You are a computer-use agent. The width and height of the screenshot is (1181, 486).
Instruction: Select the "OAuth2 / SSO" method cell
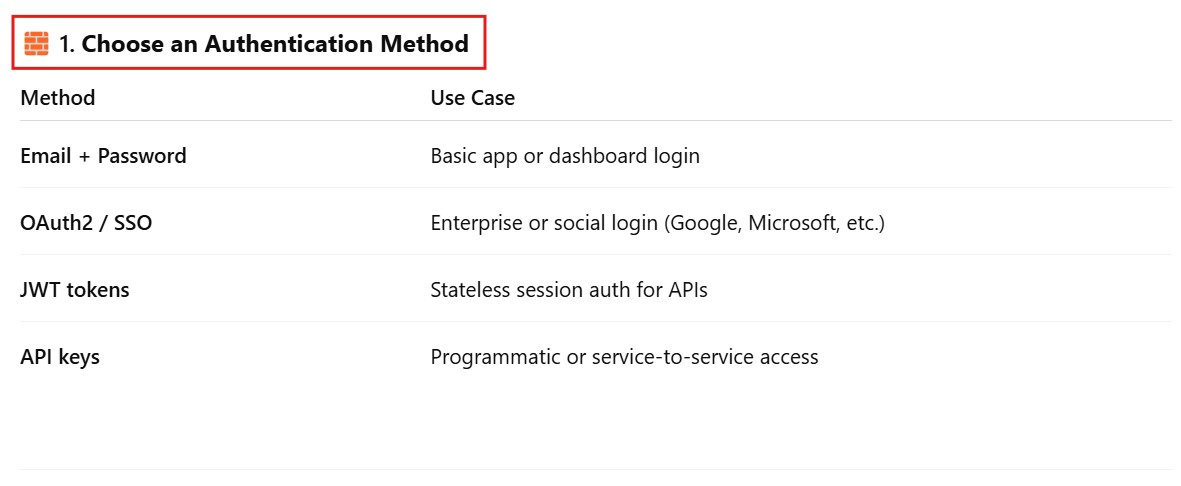point(86,223)
